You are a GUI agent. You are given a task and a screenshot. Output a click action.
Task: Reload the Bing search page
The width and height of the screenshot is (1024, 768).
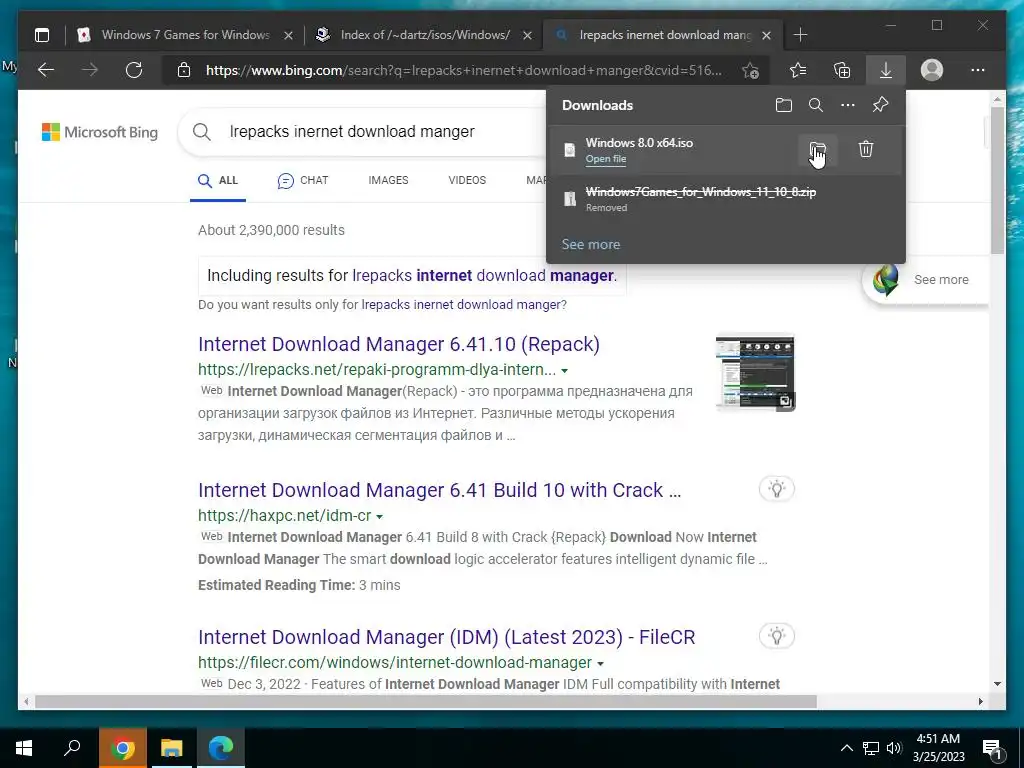point(134,70)
